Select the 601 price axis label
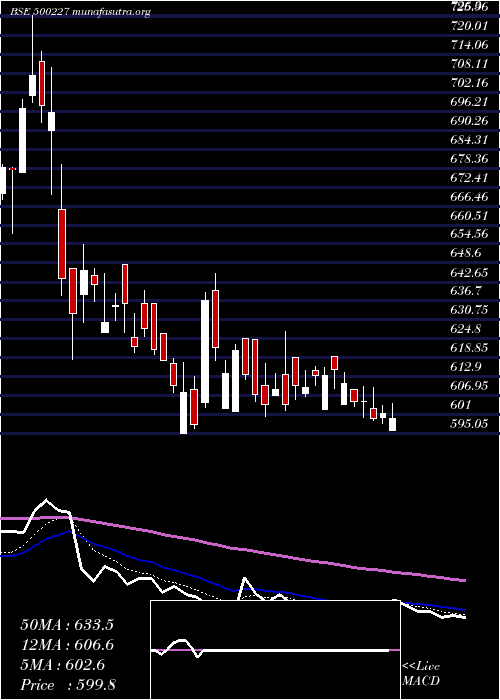Screen dimensions: 500x700 (460, 405)
